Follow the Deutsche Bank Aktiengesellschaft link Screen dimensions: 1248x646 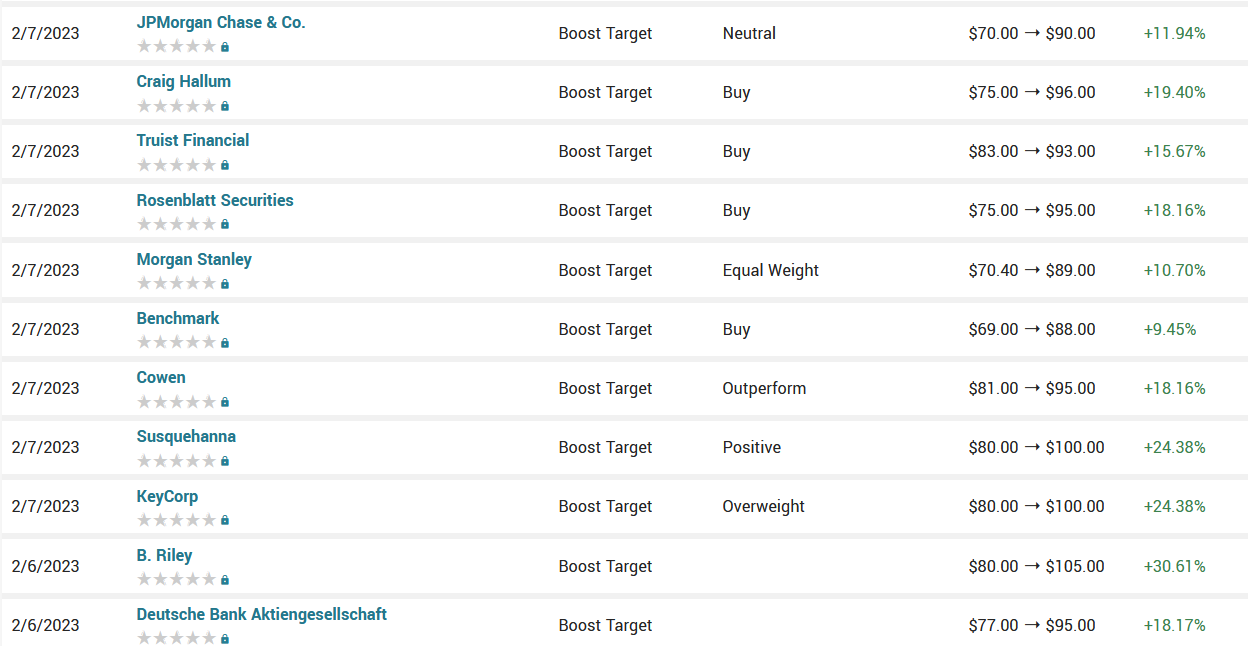pos(262,614)
